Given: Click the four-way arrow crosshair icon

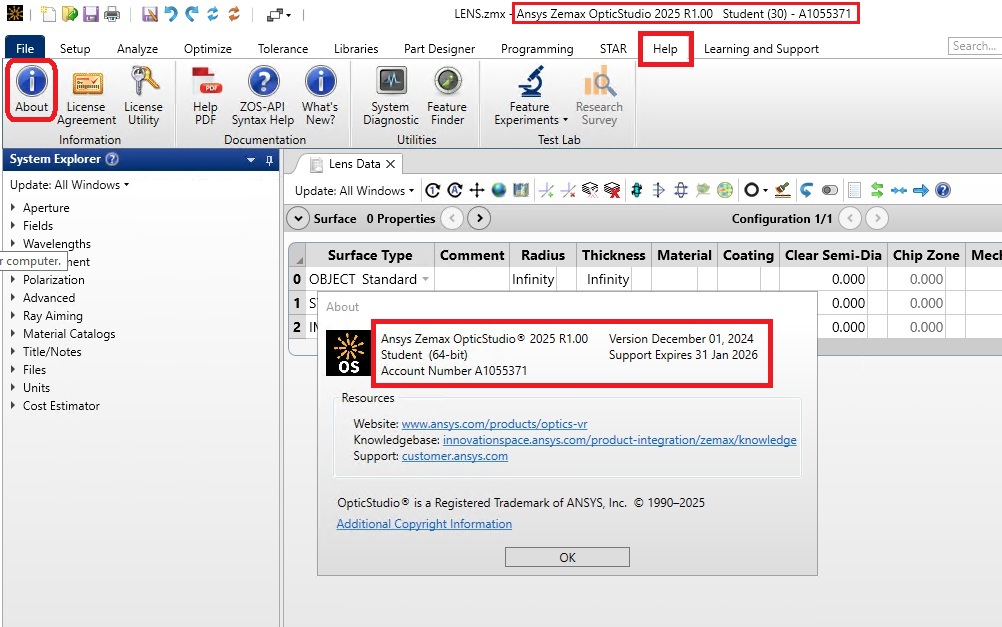Looking at the screenshot, I should (477, 190).
